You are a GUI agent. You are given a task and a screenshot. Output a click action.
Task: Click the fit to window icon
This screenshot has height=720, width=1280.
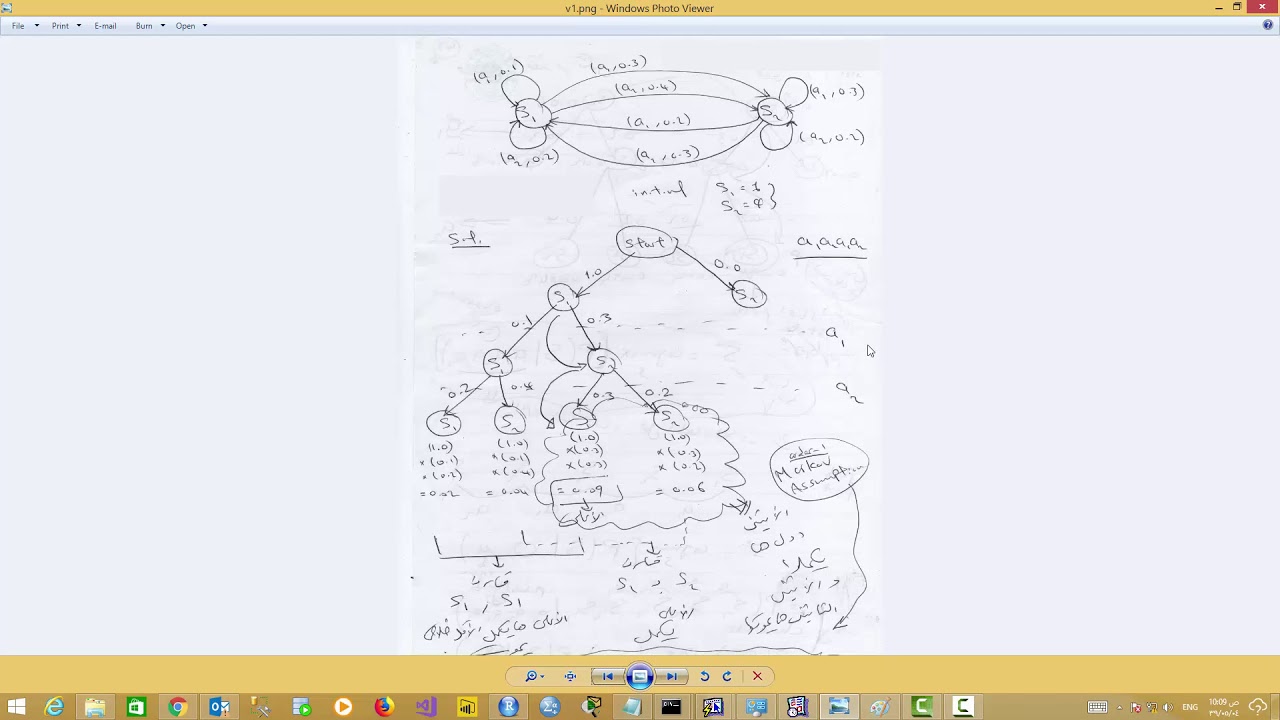pyautogui.click(x=570, y=677)
